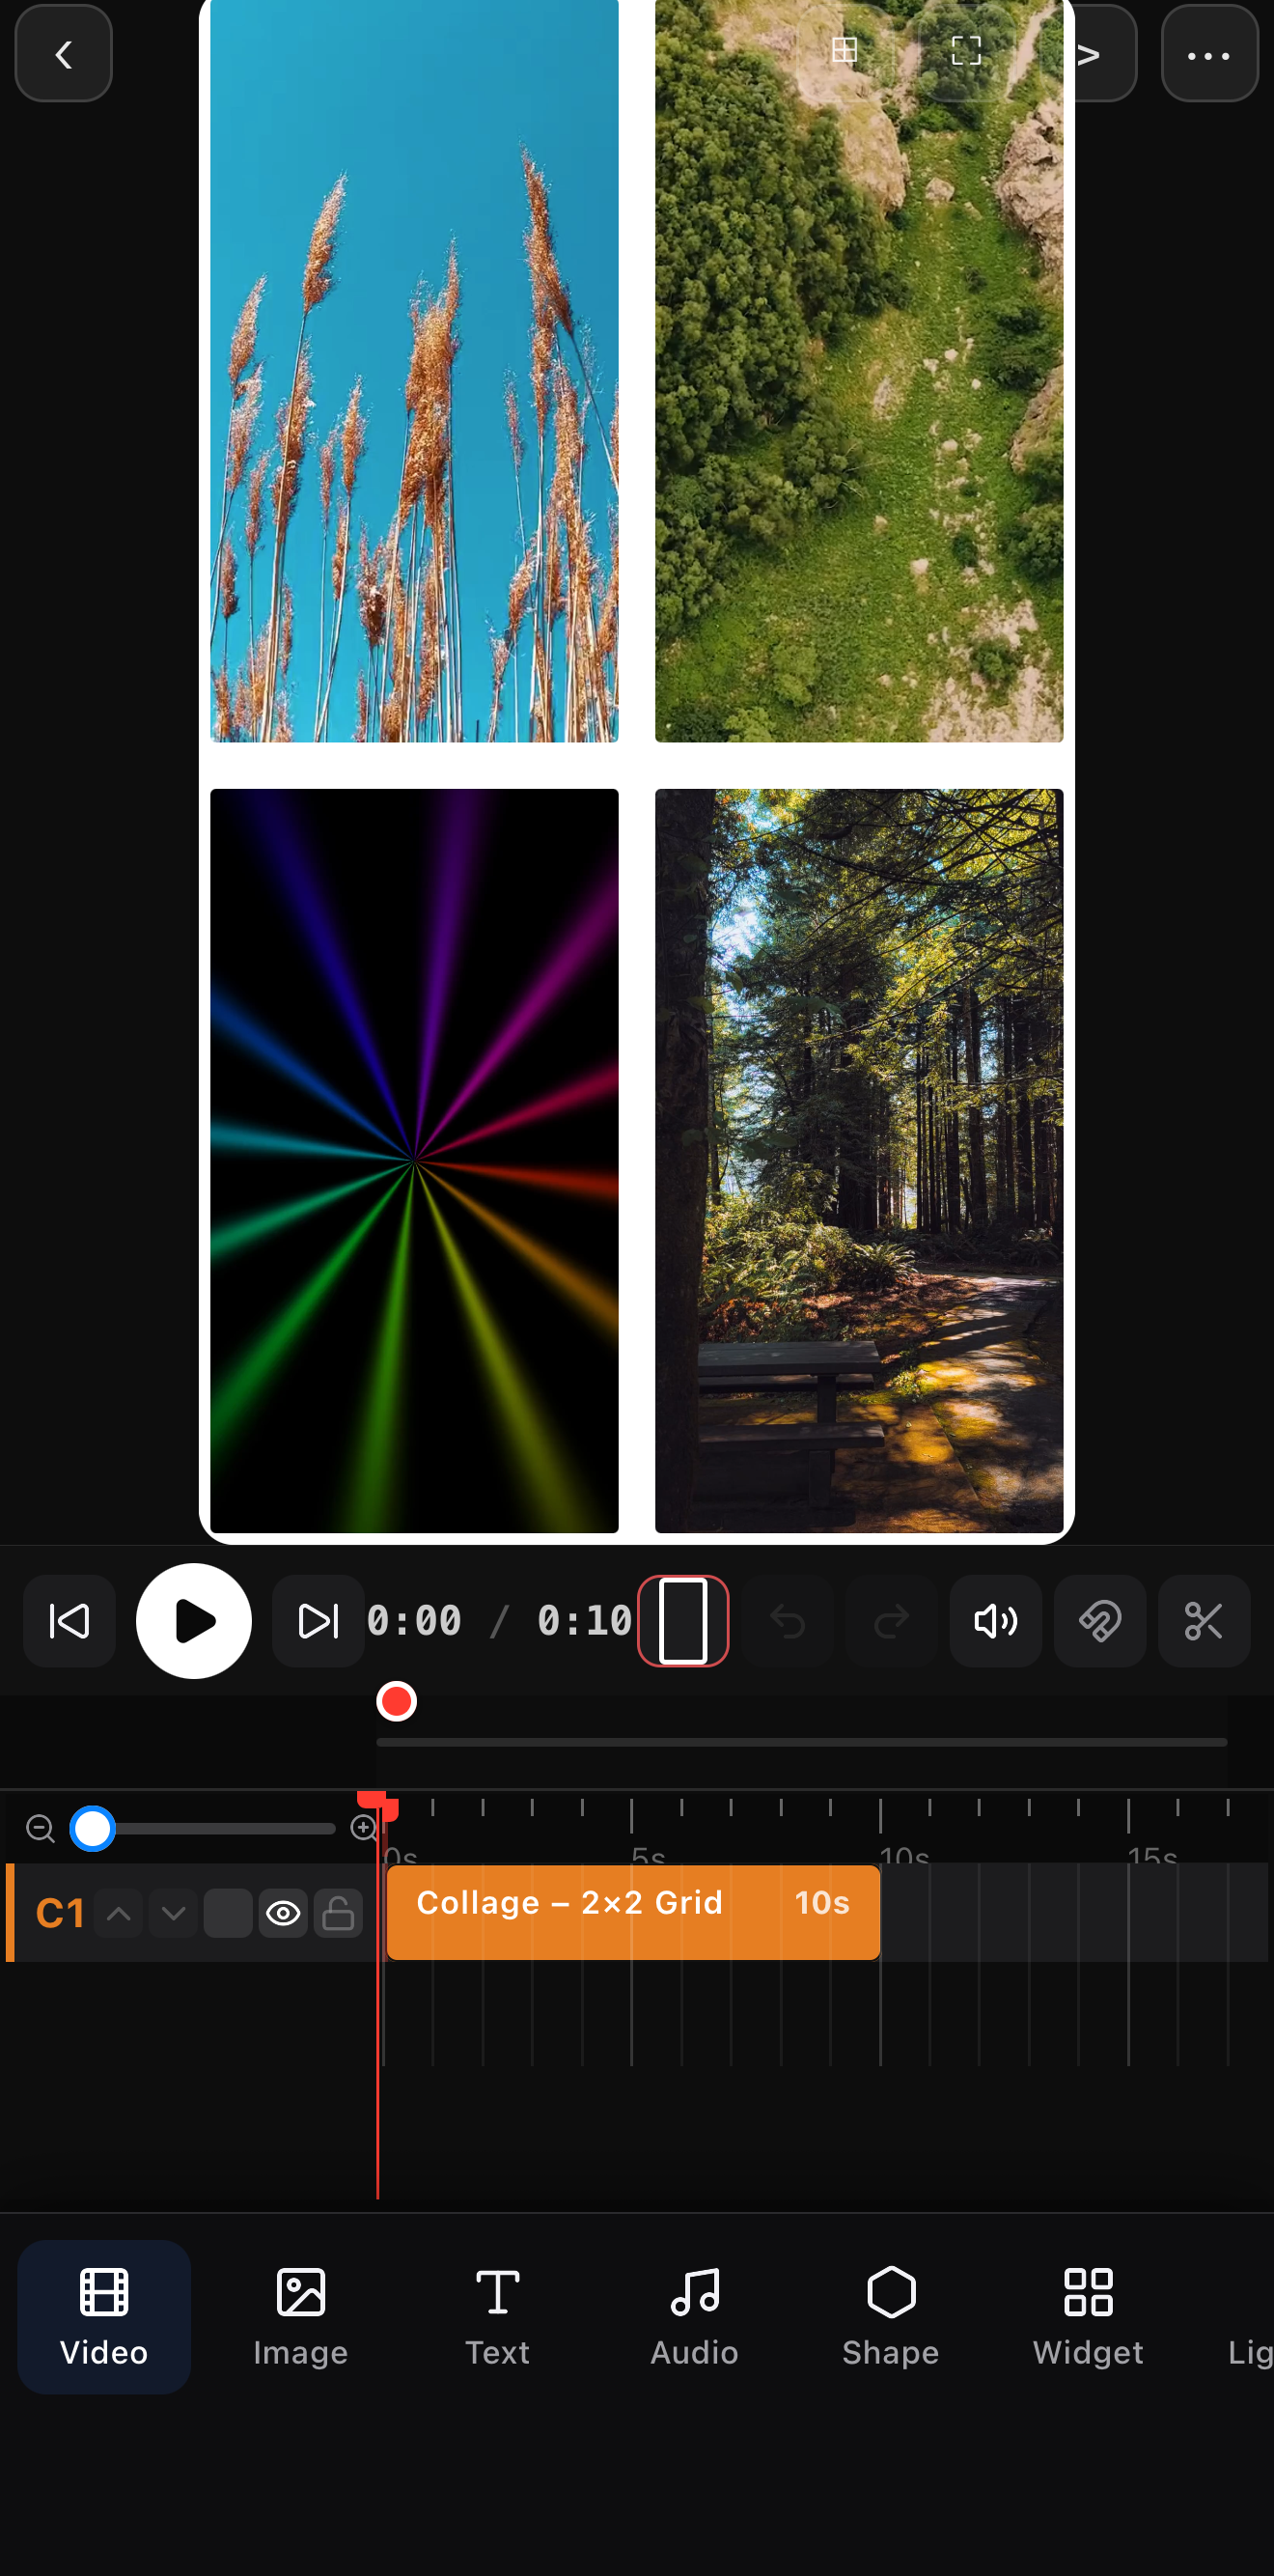
Task: Open the portrait aspect ratio selector
Action: click(683, 1621)
